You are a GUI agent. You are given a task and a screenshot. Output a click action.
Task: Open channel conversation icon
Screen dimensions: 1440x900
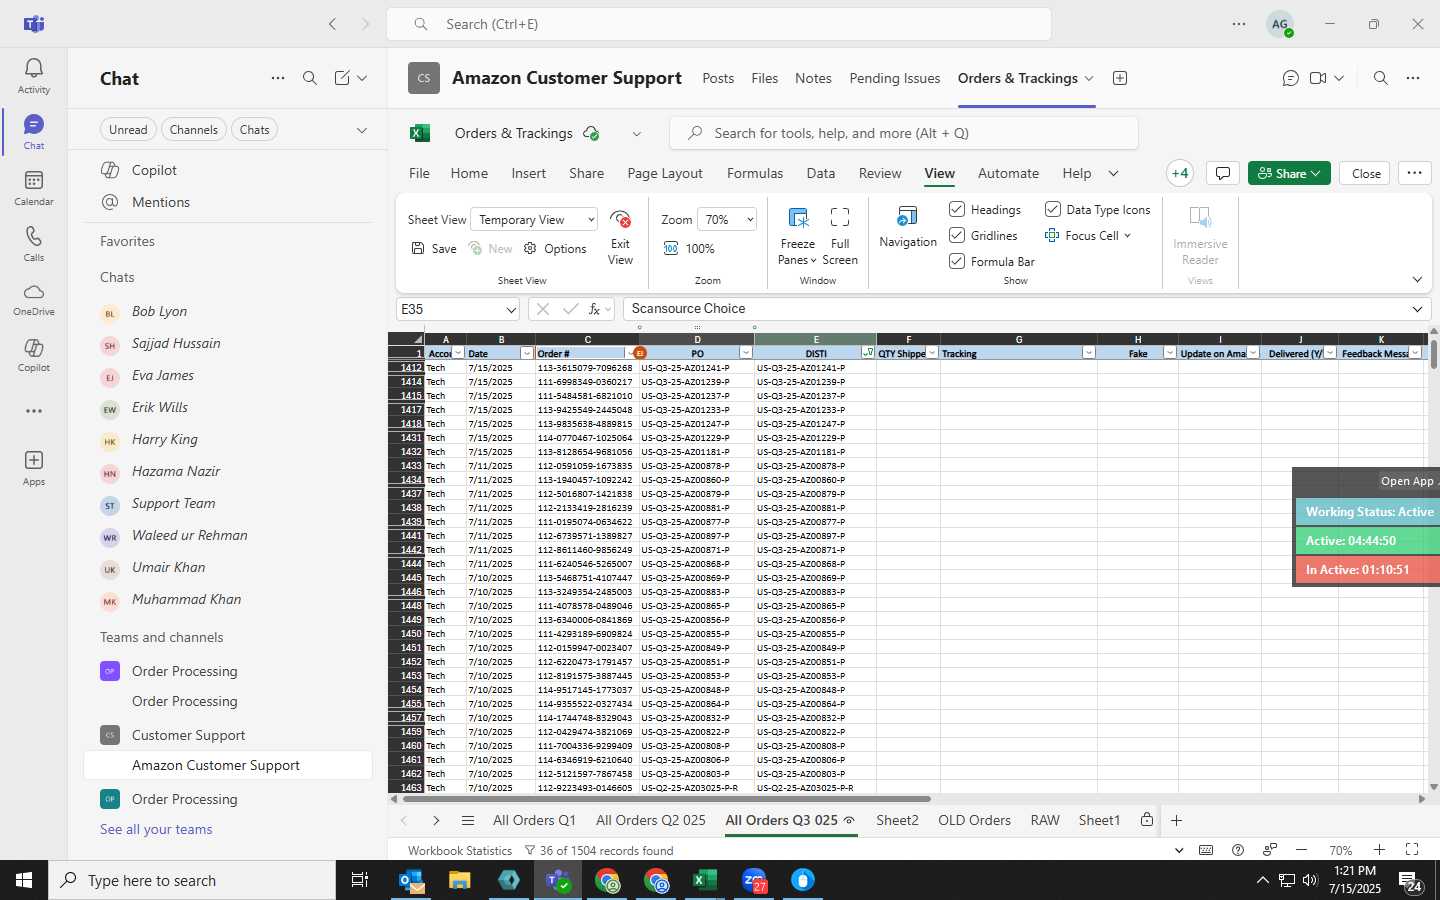[1291, 78]
